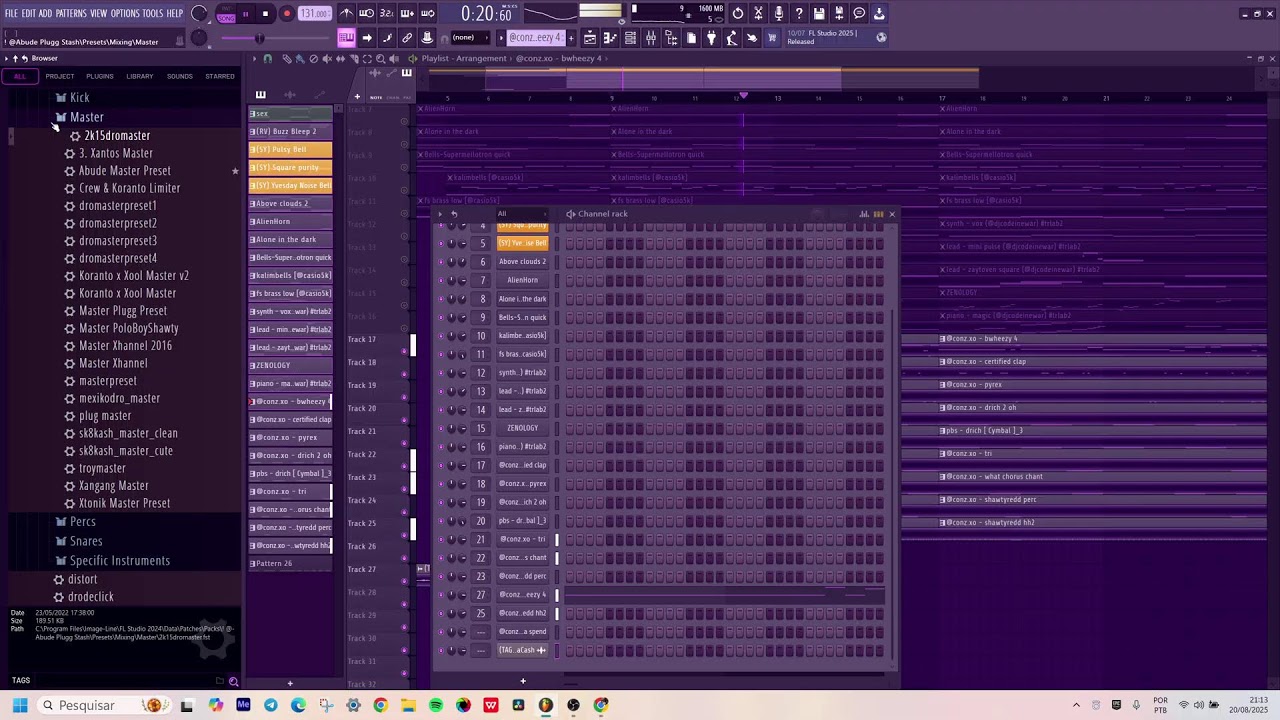This screenshot has height=720, width=1280.
Task: Open Channel rack graph editor icon
Action: click(864, 214)
